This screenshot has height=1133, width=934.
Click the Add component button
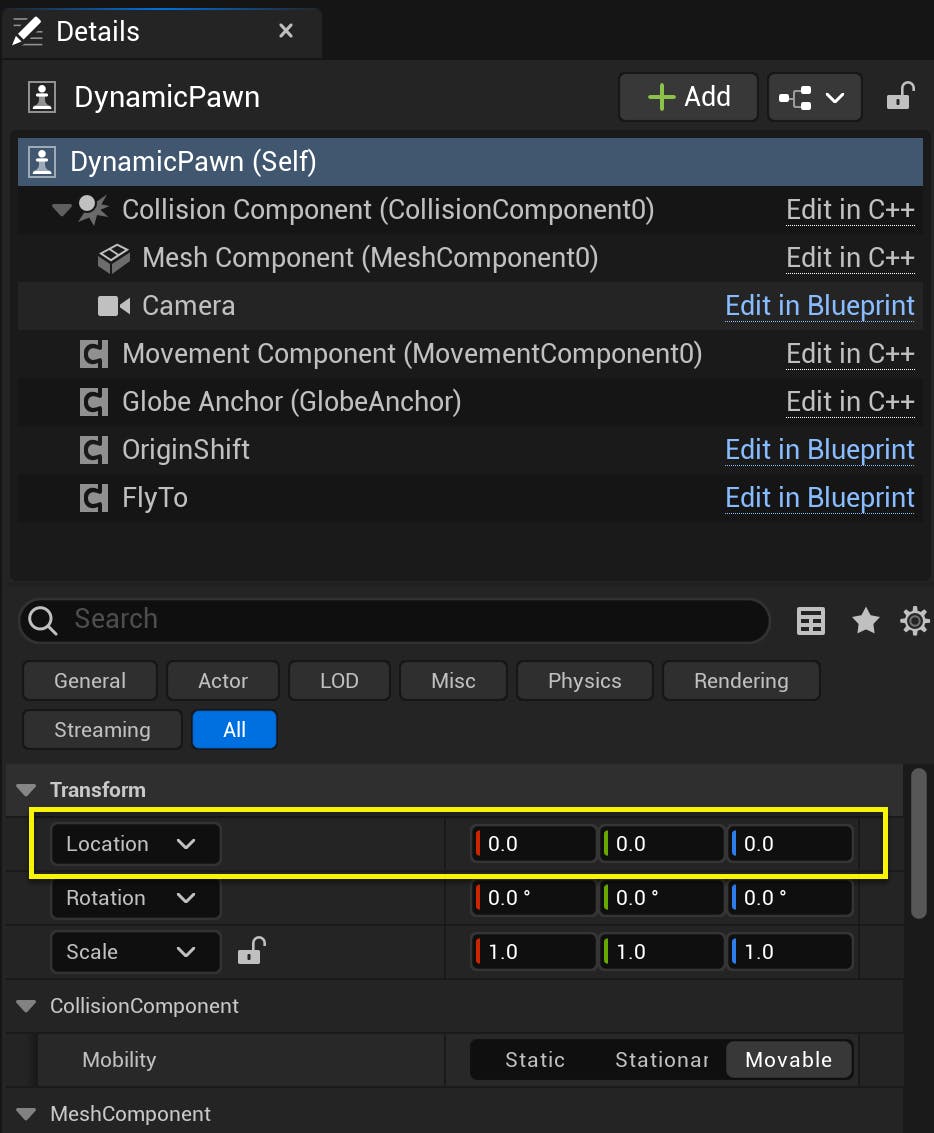pyautogui.click(x=688, y=96)
